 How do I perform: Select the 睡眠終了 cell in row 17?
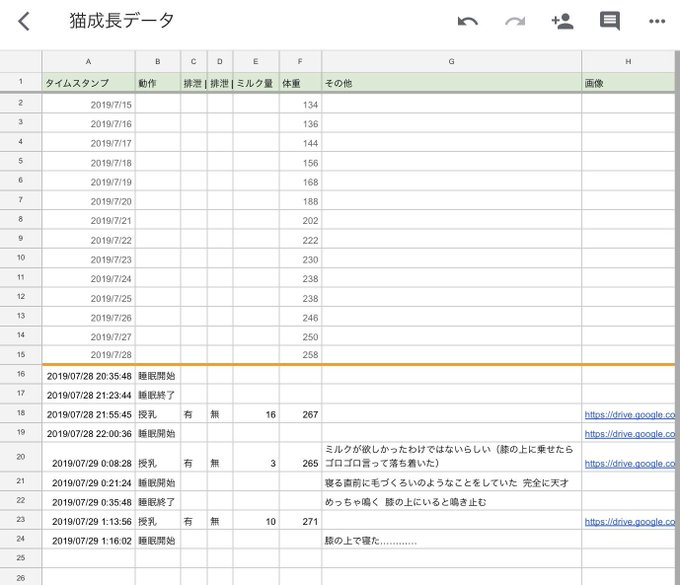pos(158,395)
